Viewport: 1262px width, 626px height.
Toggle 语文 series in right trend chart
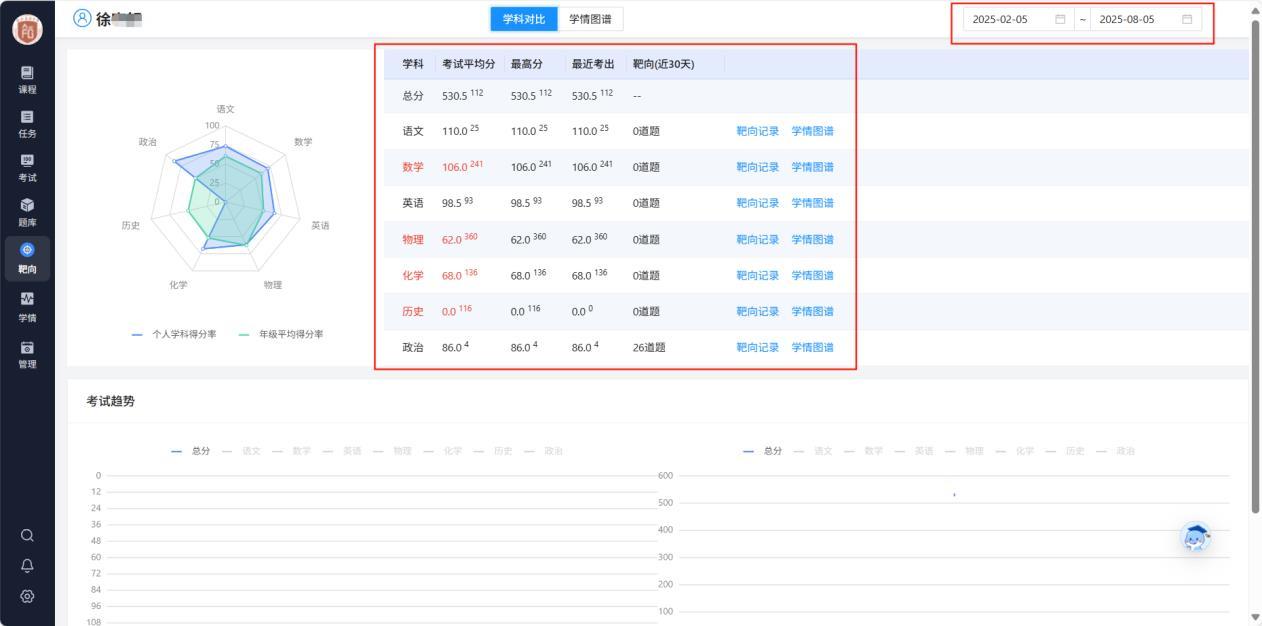(814, 451)
